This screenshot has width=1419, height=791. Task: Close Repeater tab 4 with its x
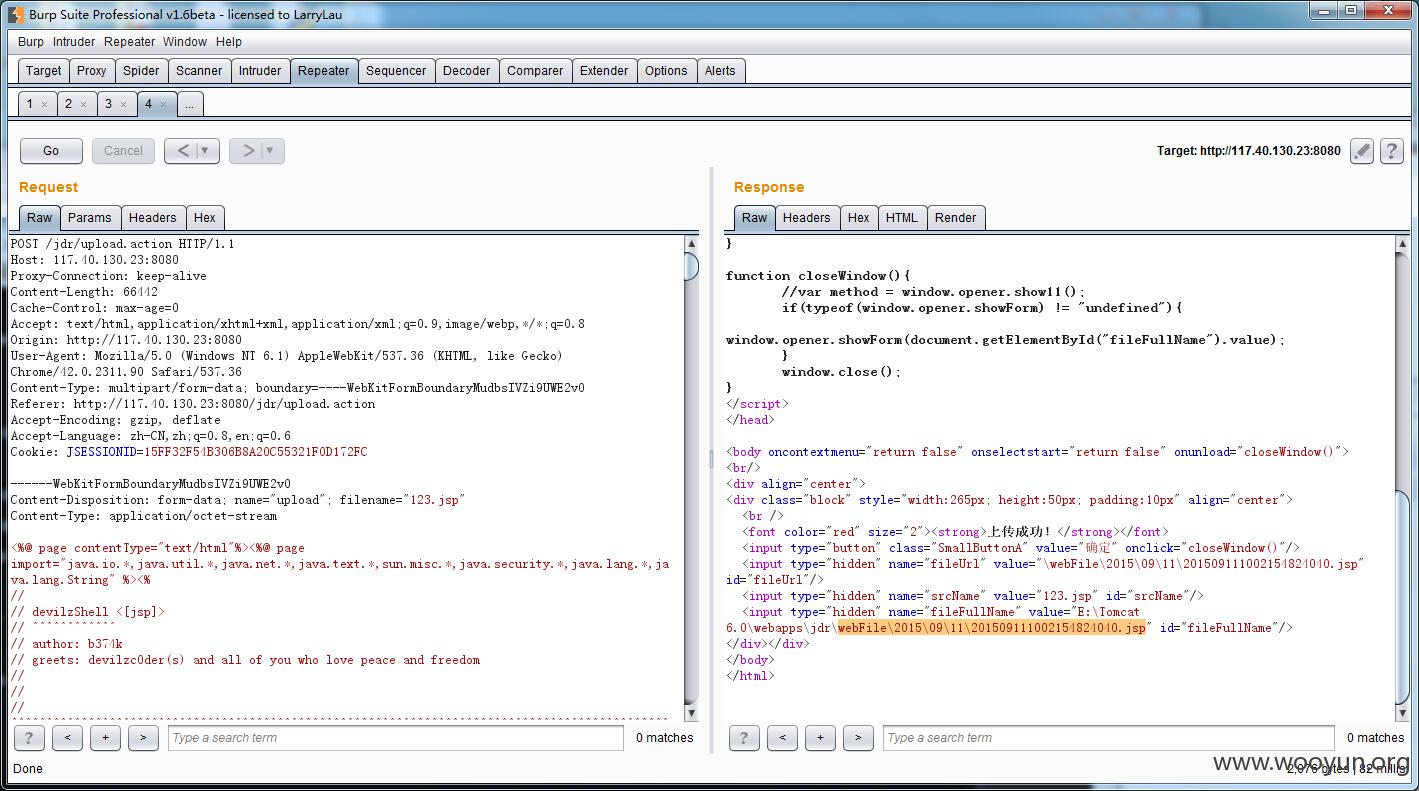pos(163,104)
